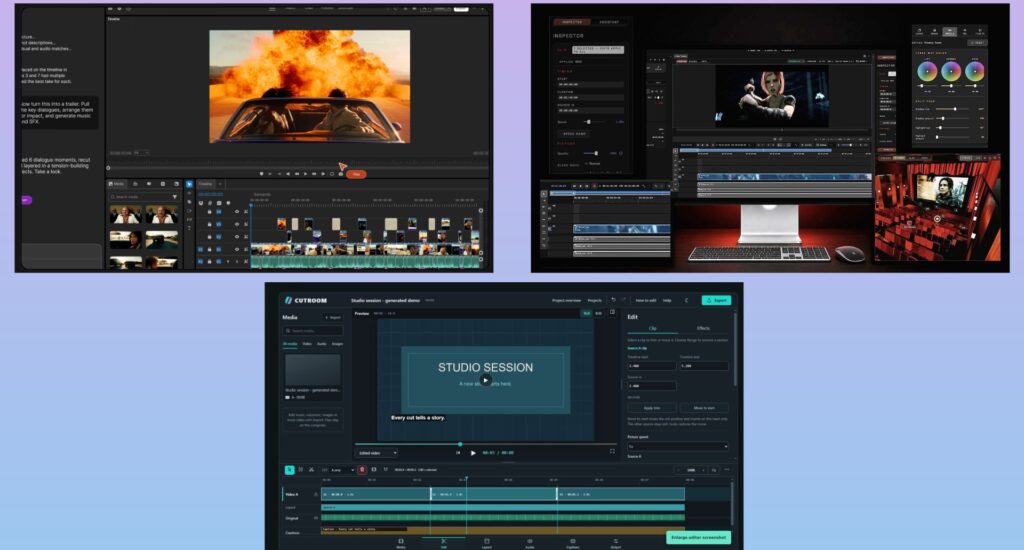This screenshot has width=1024, height=550.
Task: Select the All media tab in Cutroom
Action: click(x=290, y=344)
